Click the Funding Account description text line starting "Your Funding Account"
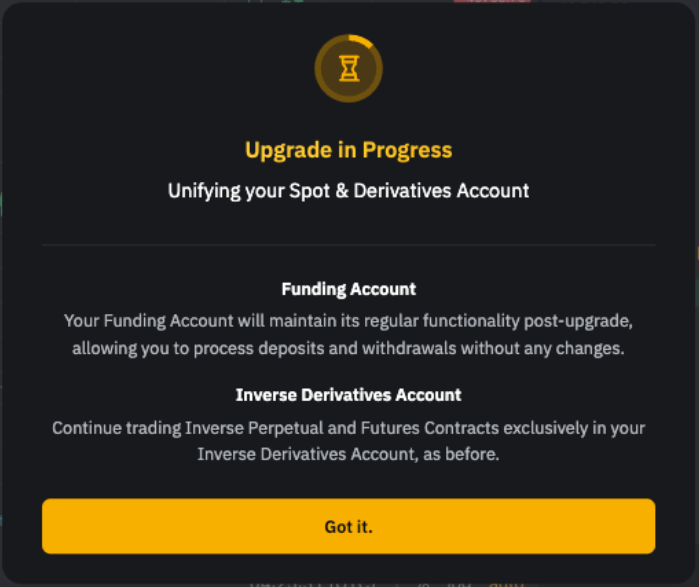Screen dimensions: 699x587 (x=349, y=321)
